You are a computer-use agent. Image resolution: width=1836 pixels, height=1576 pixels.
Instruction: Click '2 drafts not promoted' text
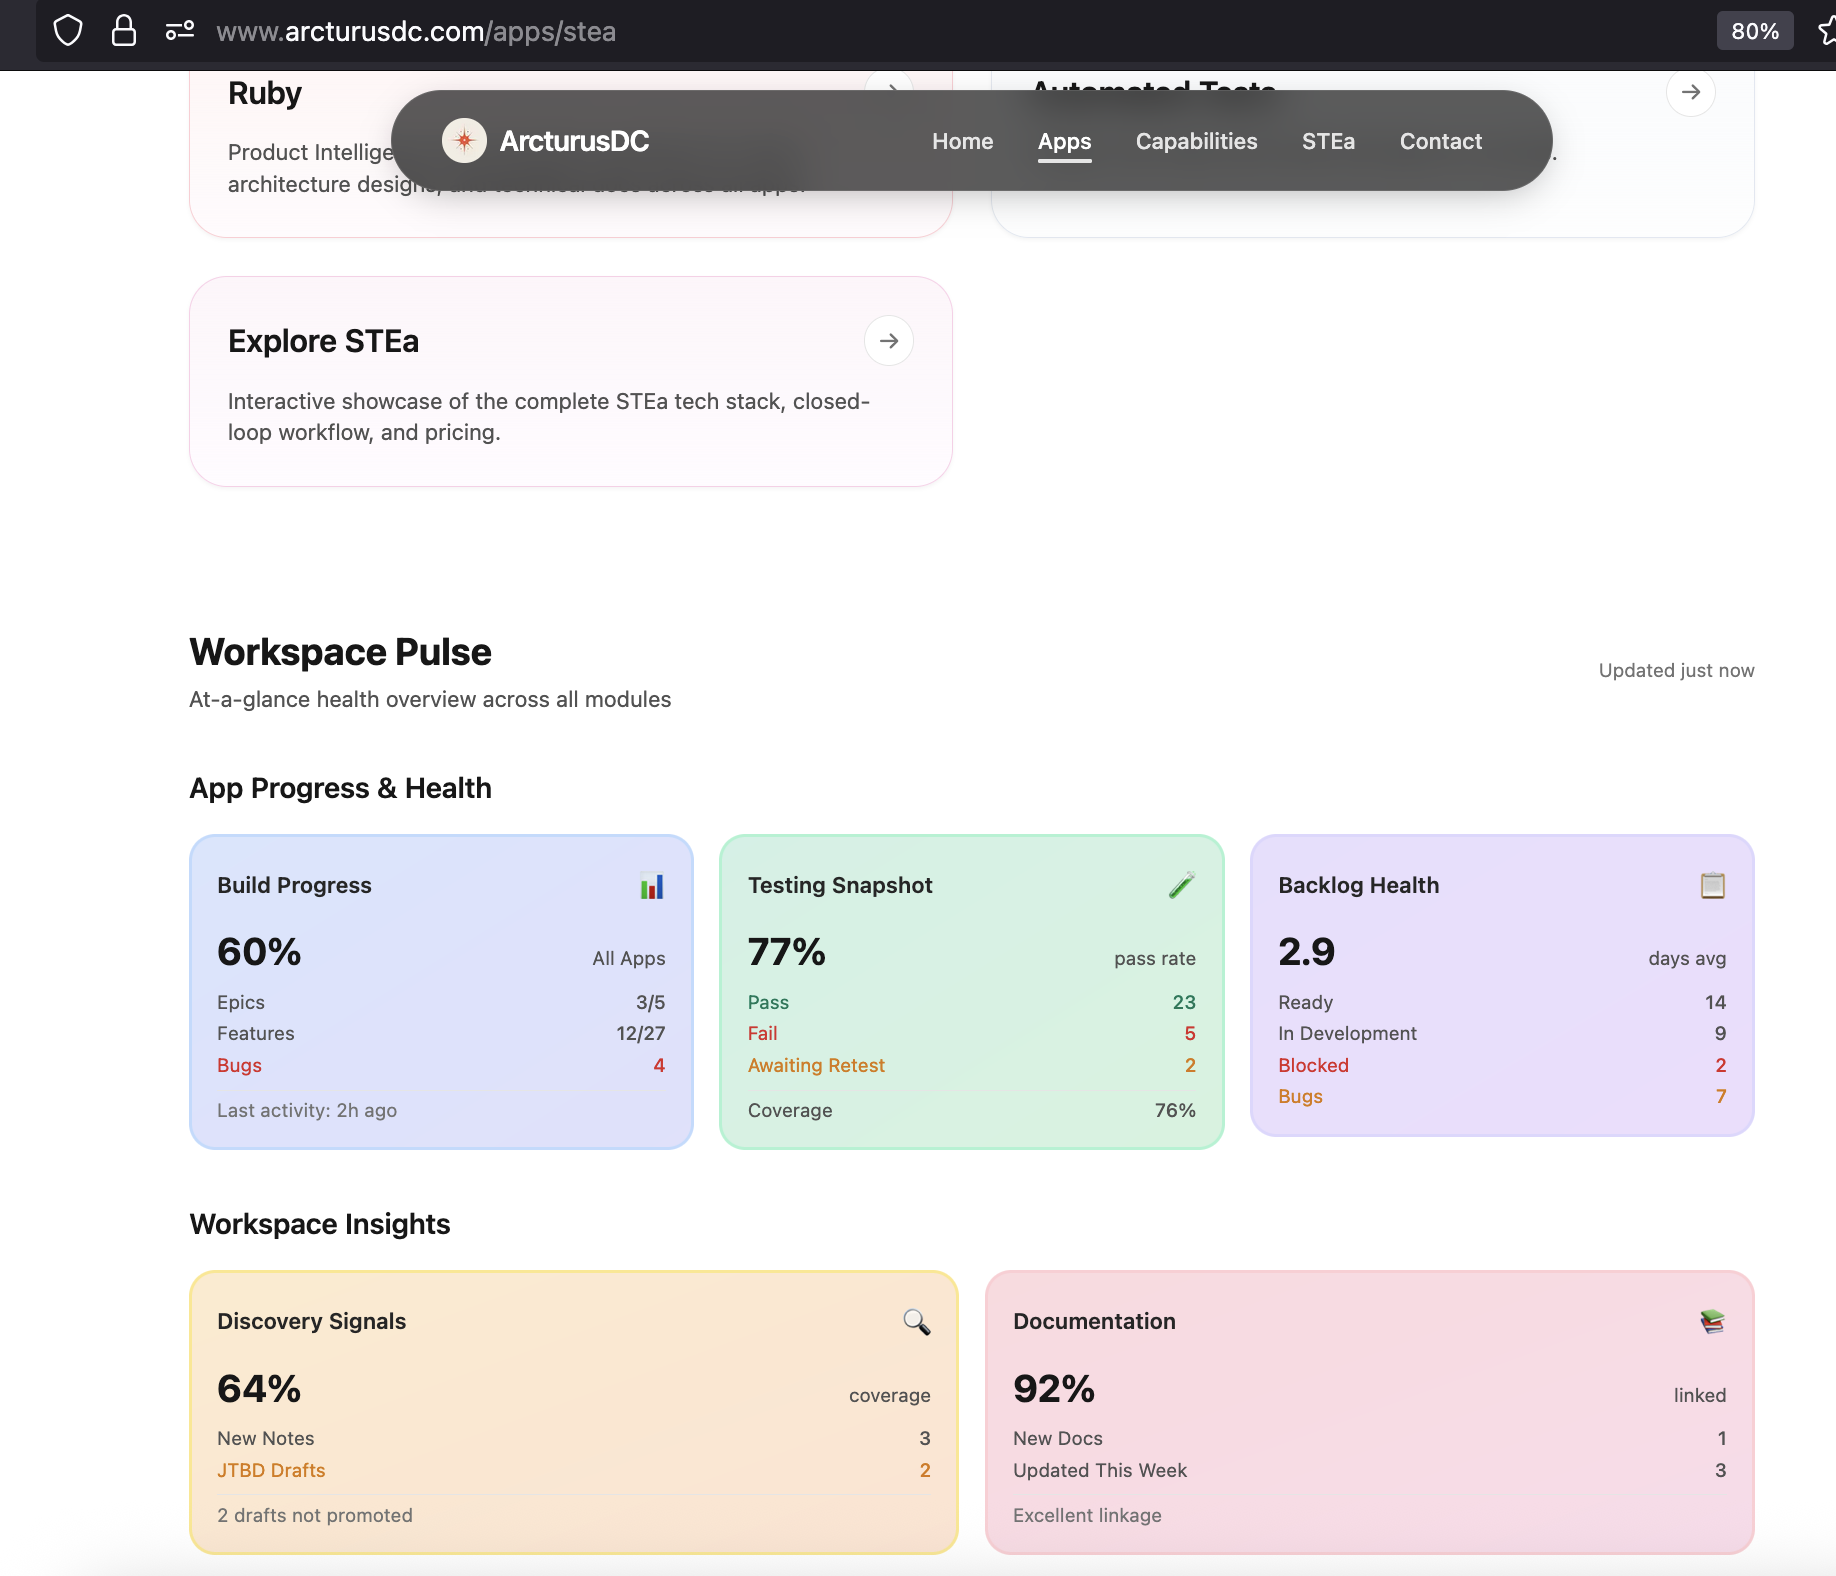(x=315, y=1515)
